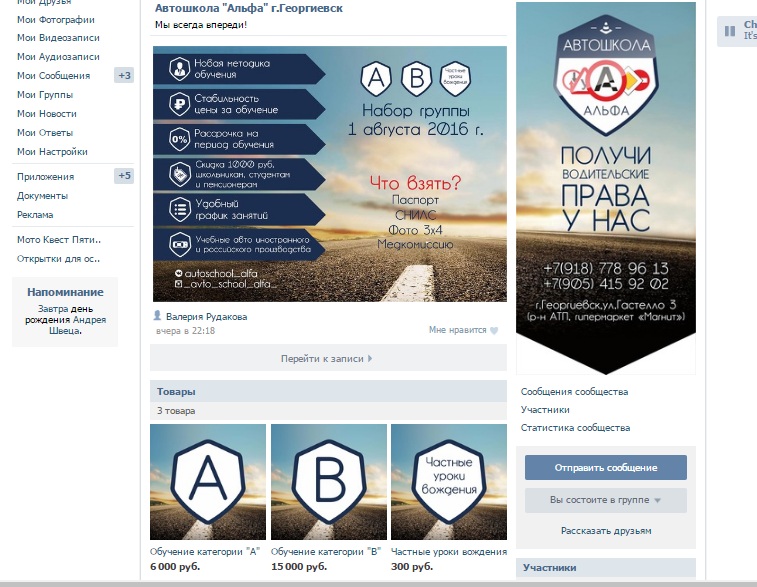Open the Участники link under the group avatar
This screenshot has height=587, width=757.
coord(545,409)
